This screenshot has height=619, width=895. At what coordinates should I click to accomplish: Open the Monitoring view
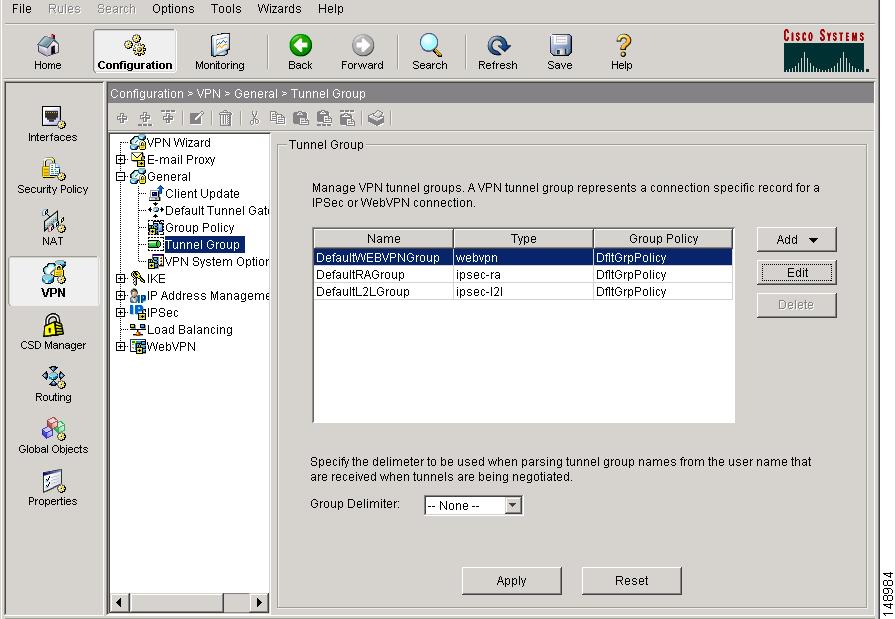coord(221,50)
